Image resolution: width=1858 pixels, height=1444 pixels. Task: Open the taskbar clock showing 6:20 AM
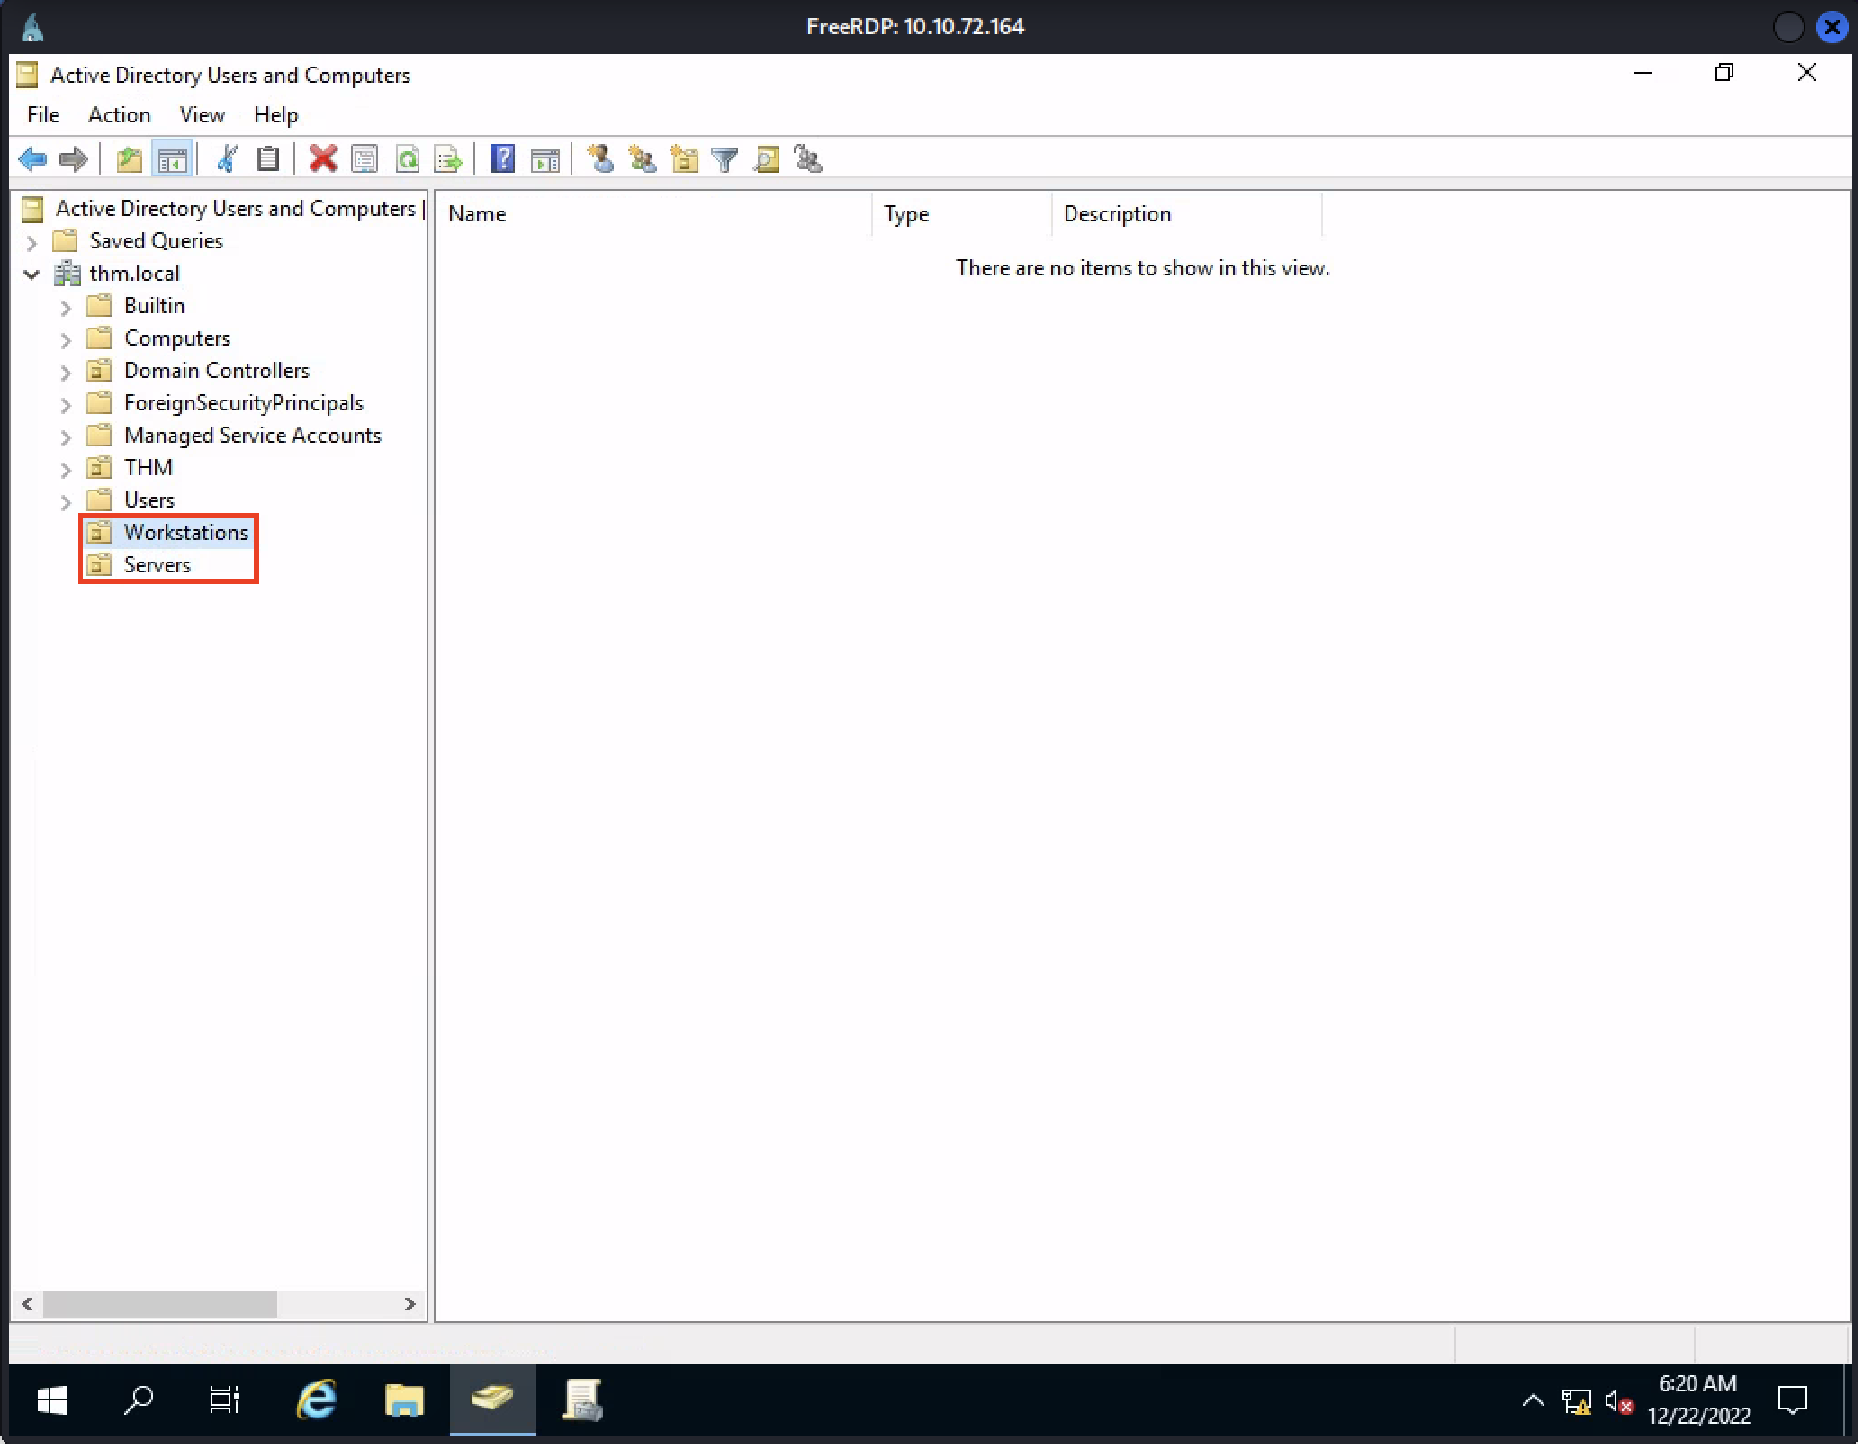1698,1400
